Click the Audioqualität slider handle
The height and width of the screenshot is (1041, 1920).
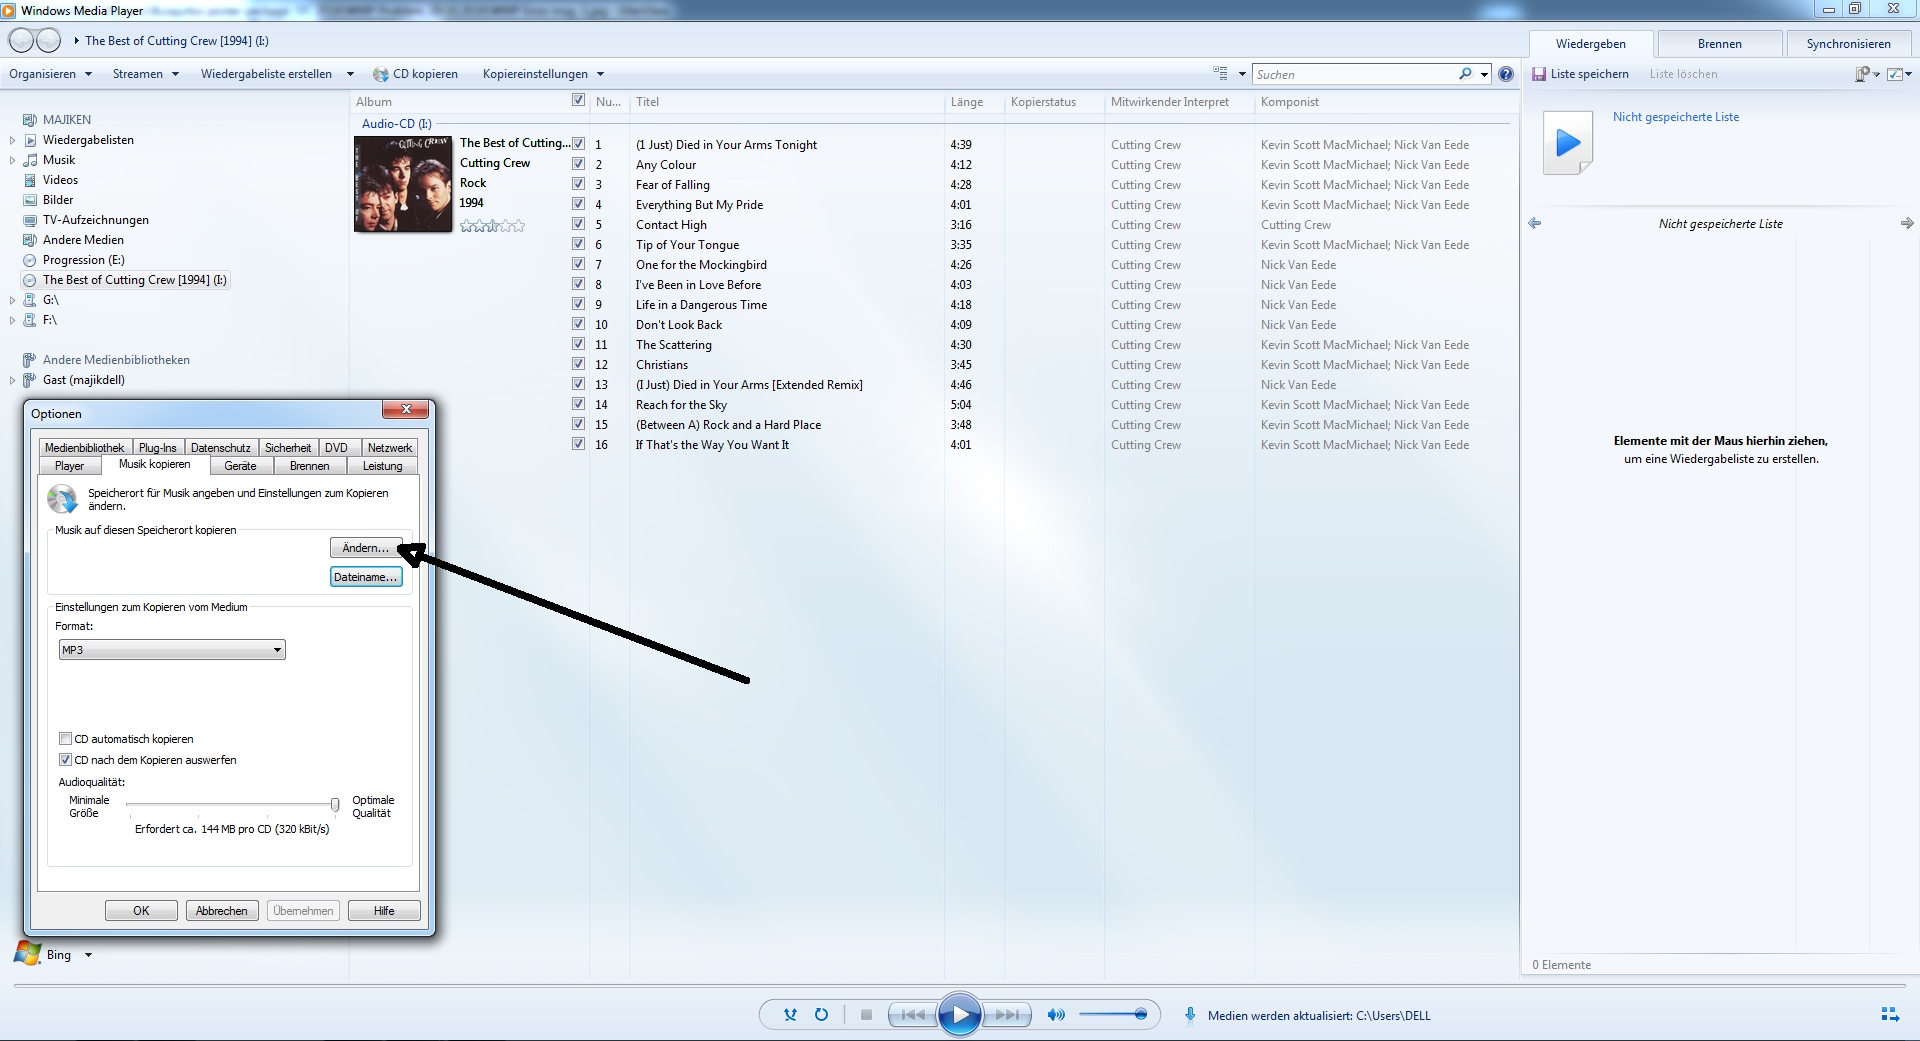pos(335,804)
